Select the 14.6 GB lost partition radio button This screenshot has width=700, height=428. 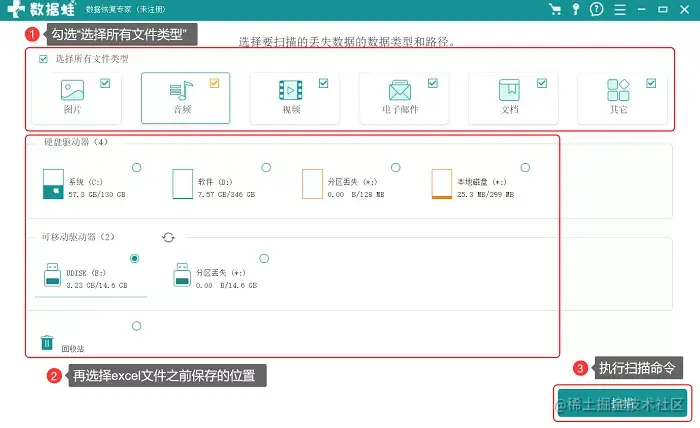(264, 258)
